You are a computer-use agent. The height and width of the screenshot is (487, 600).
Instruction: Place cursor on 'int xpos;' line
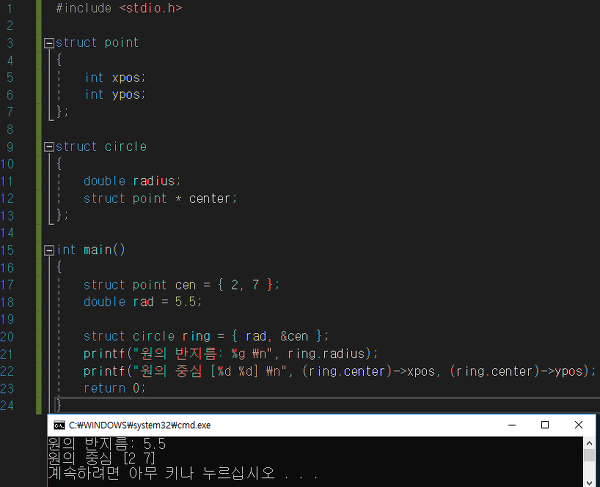point(115,78)
